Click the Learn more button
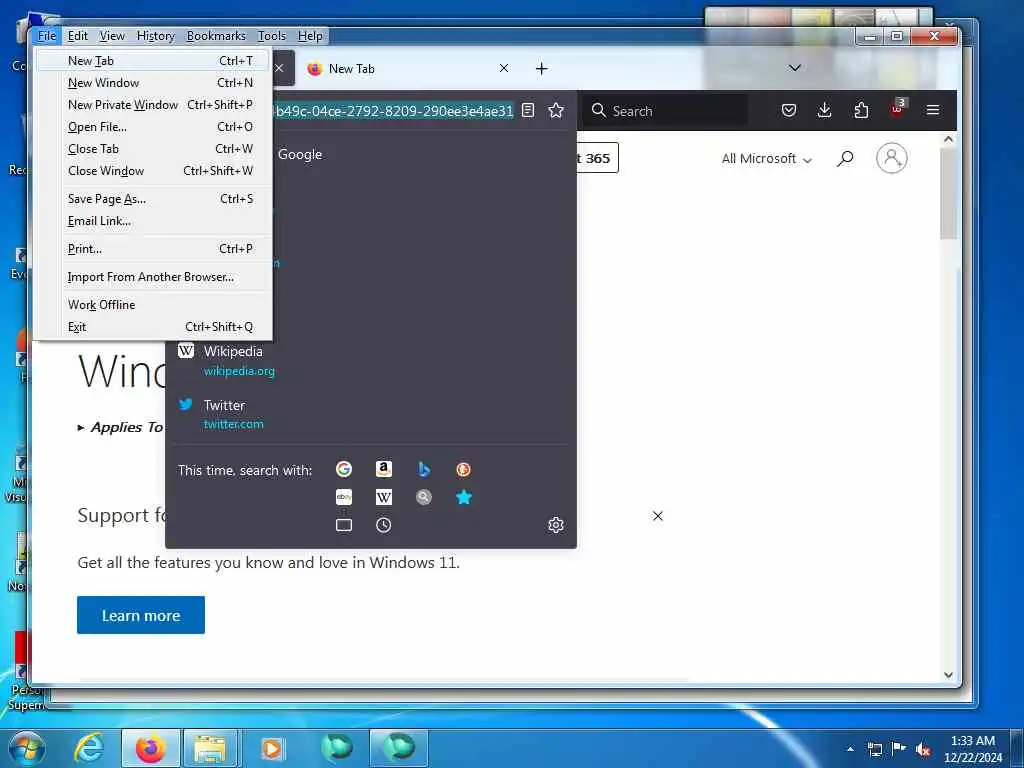 click(140, 615)
